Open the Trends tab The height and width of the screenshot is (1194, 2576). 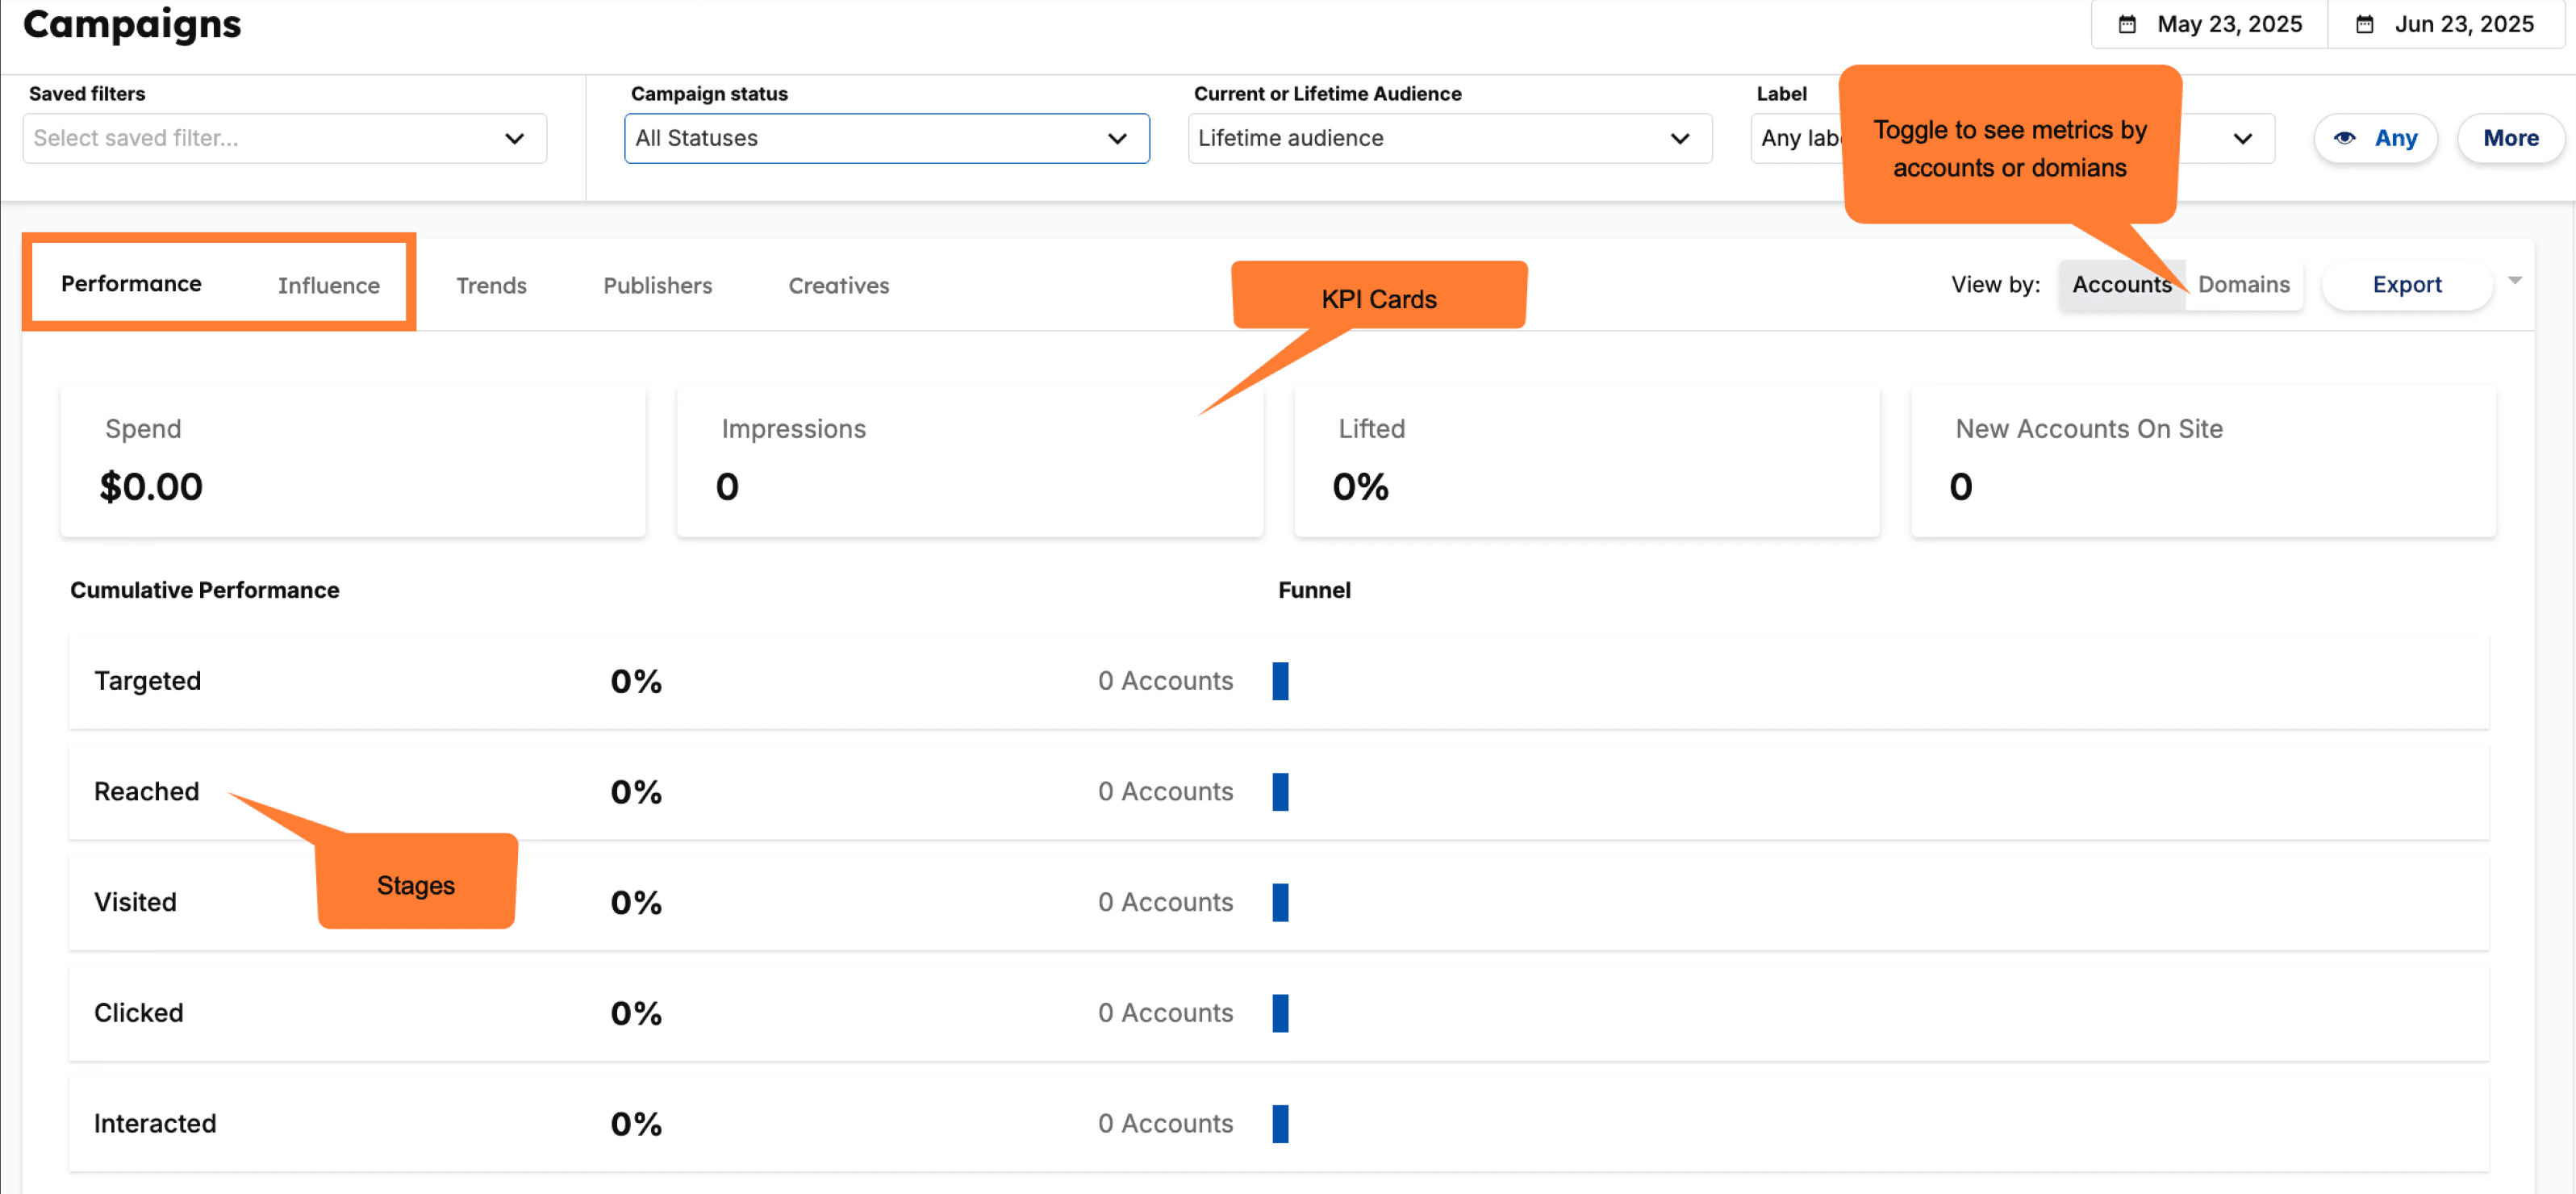pyautogui.click(x=491, y=285)
